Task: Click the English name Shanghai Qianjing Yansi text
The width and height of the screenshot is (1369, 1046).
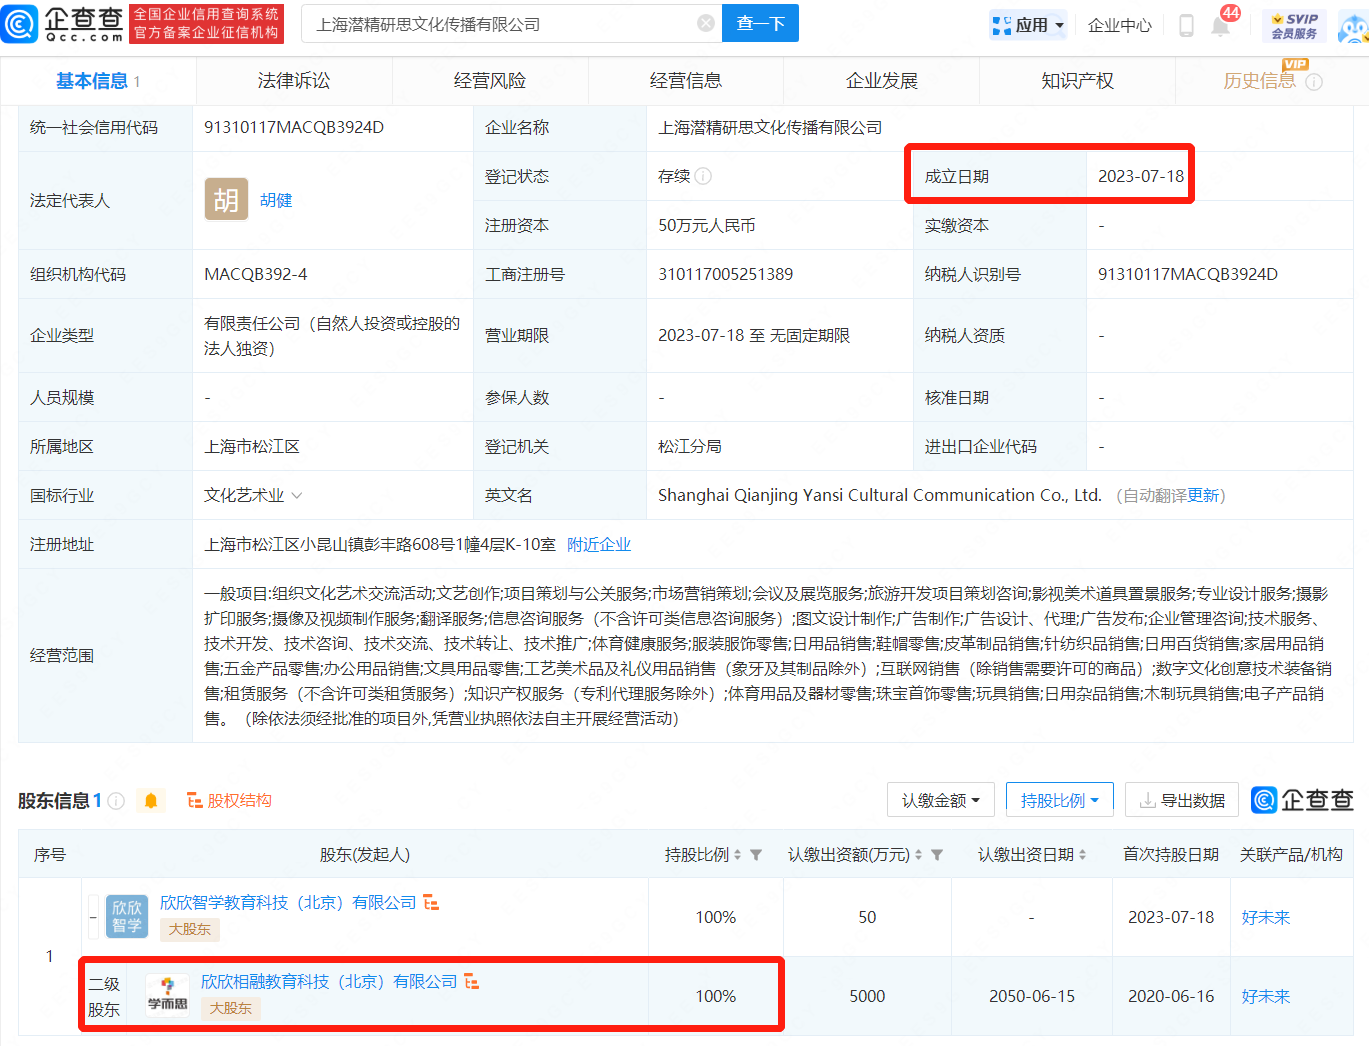Action: click(x=880, y=495)
